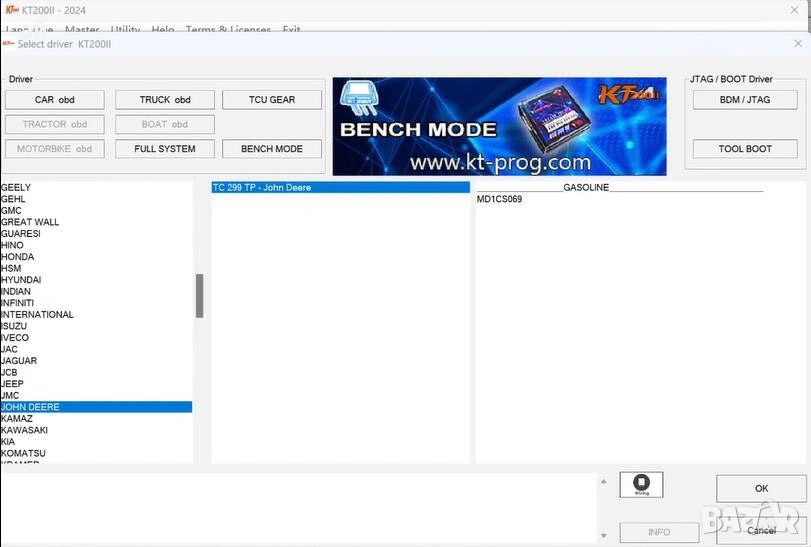Click the up arrow of the message box scrollbar
This screenshot has height=547, width=811.
[603, 482]
